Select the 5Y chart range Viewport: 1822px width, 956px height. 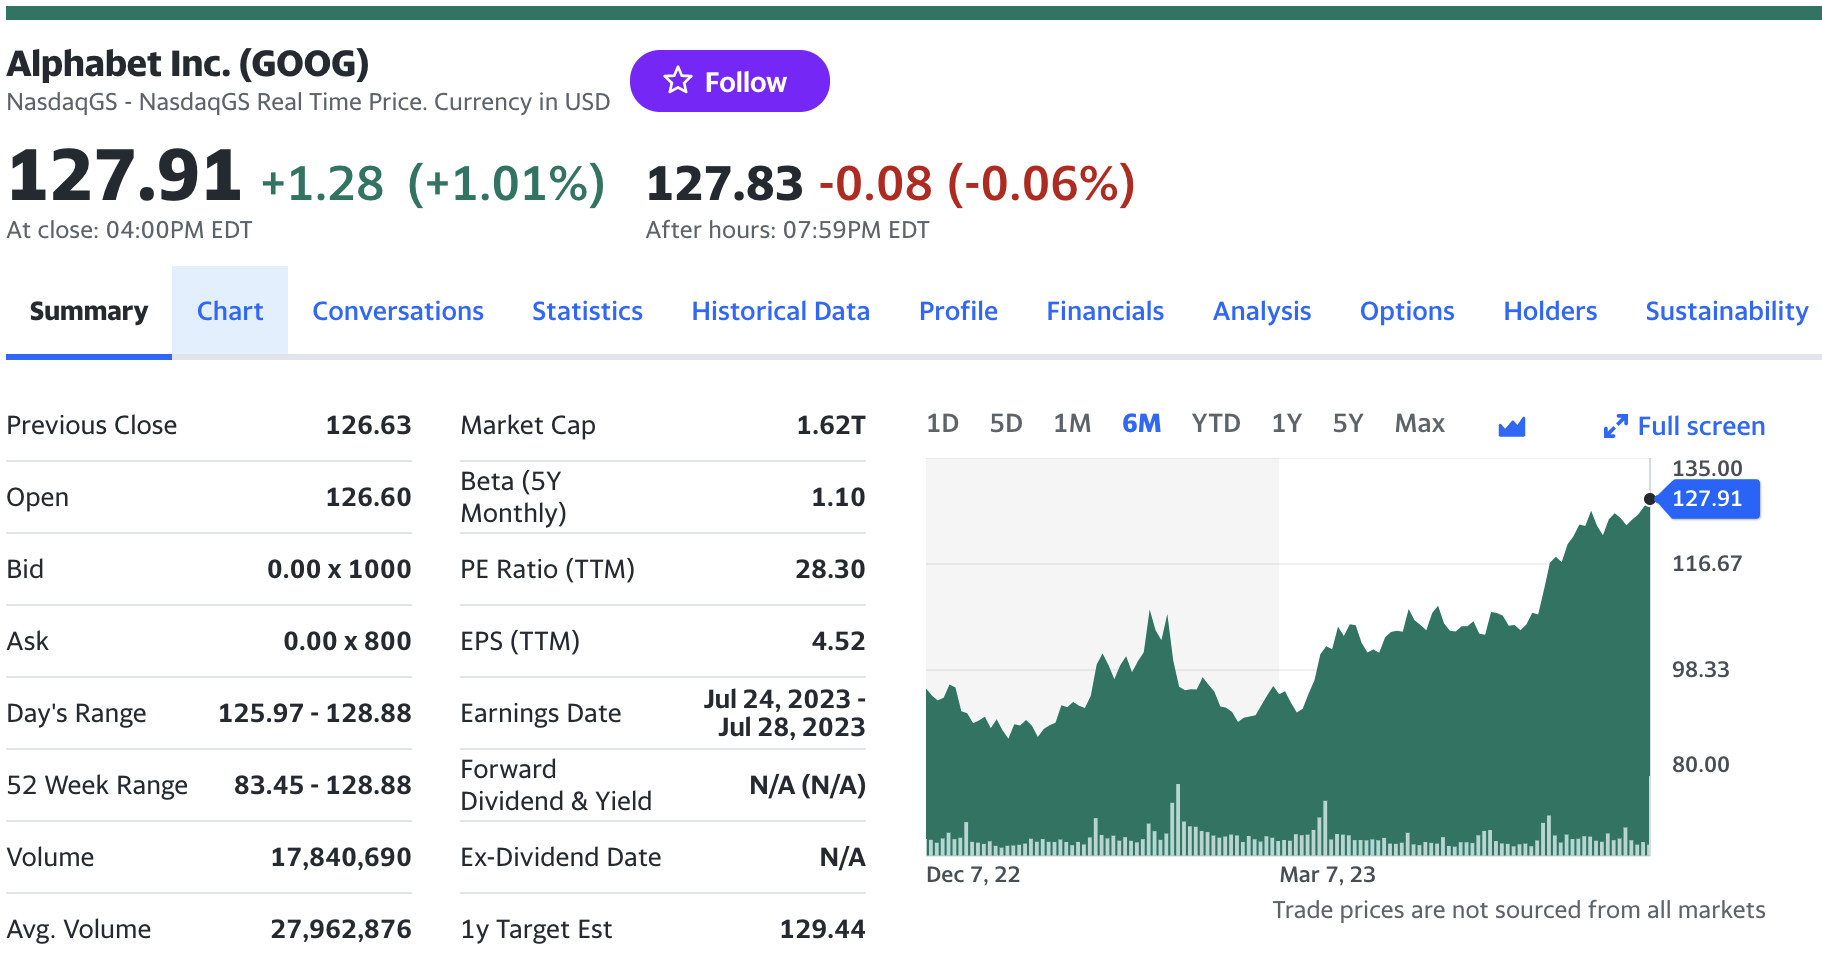pyautogui.click(x=1348, y=423)
